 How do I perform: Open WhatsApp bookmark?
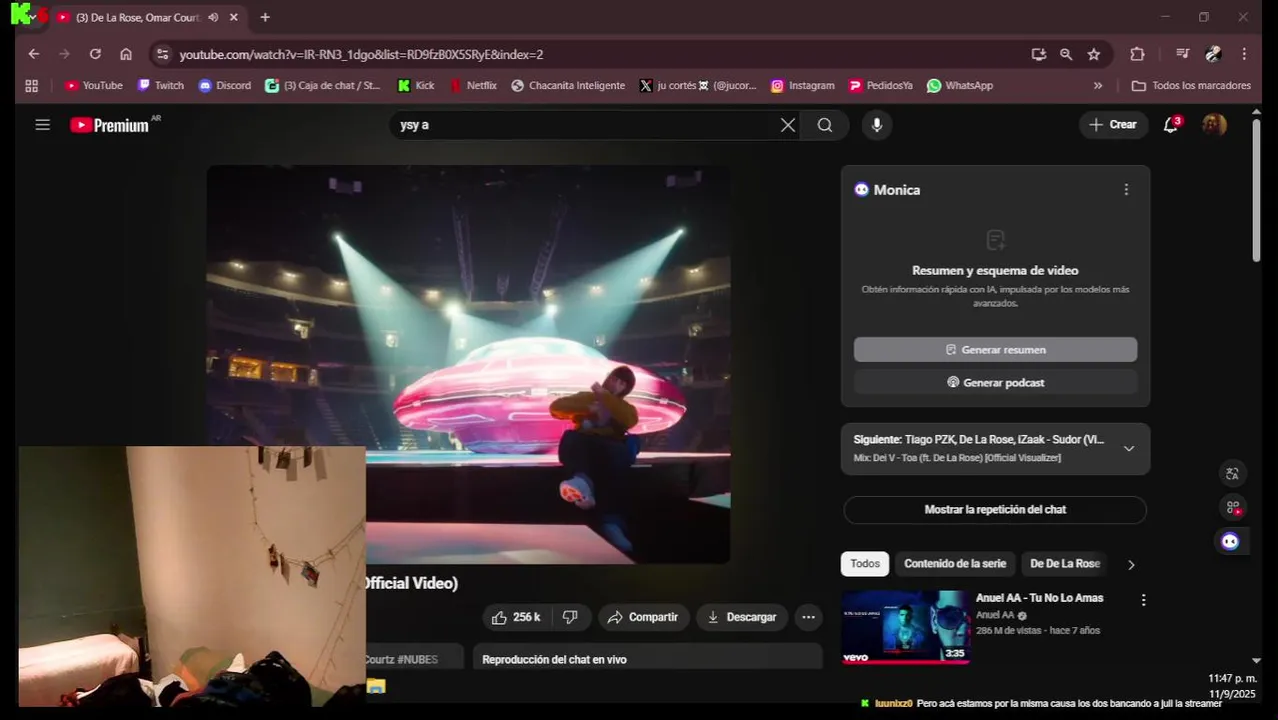[x=960, y=86]
